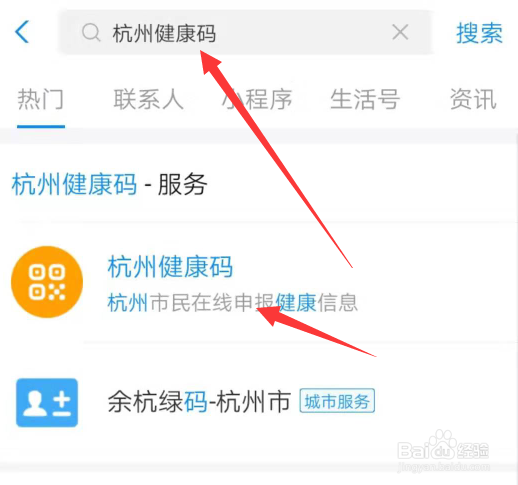Select the 热门 tab
The width and height of the screenshot is (518, 485).
pos(41,99)
